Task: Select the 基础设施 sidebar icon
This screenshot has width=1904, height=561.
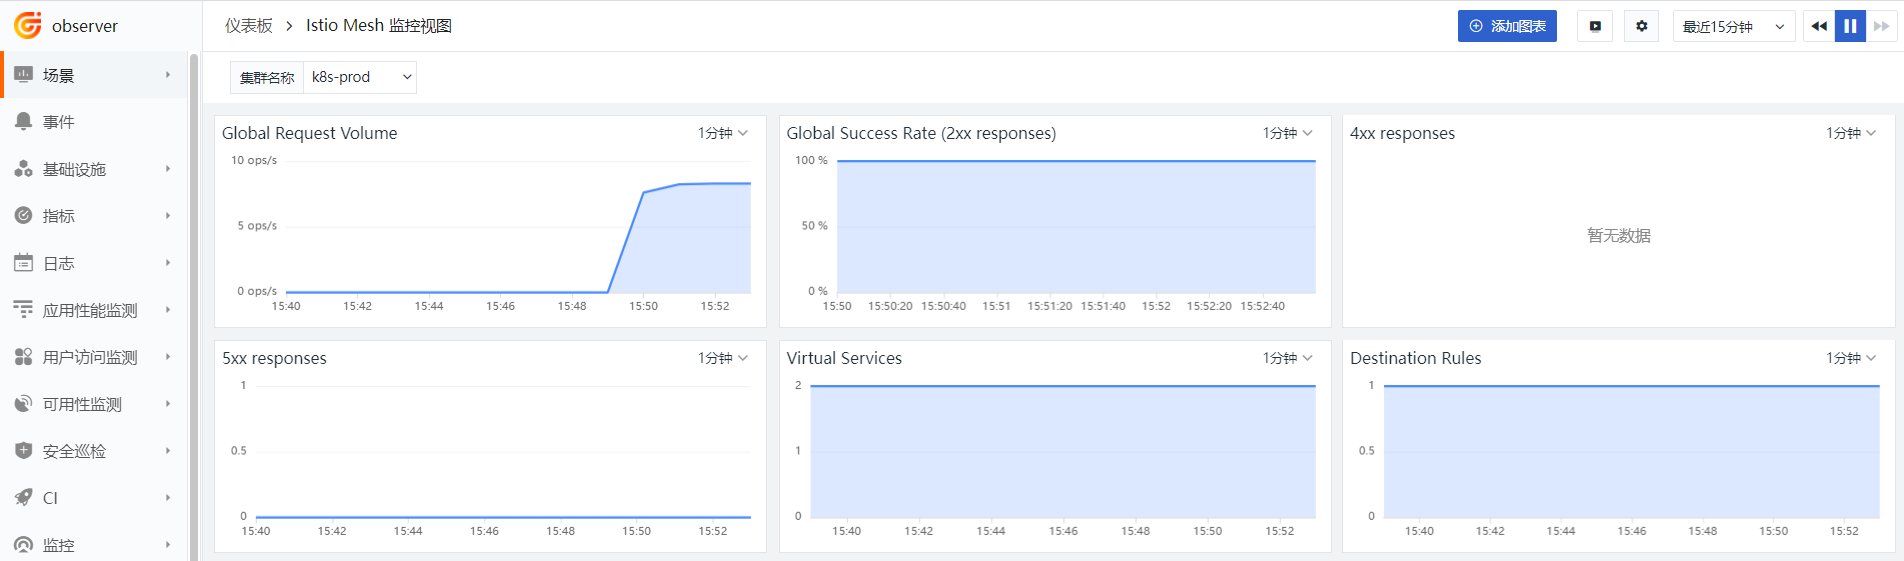Action: coord(24,169)
